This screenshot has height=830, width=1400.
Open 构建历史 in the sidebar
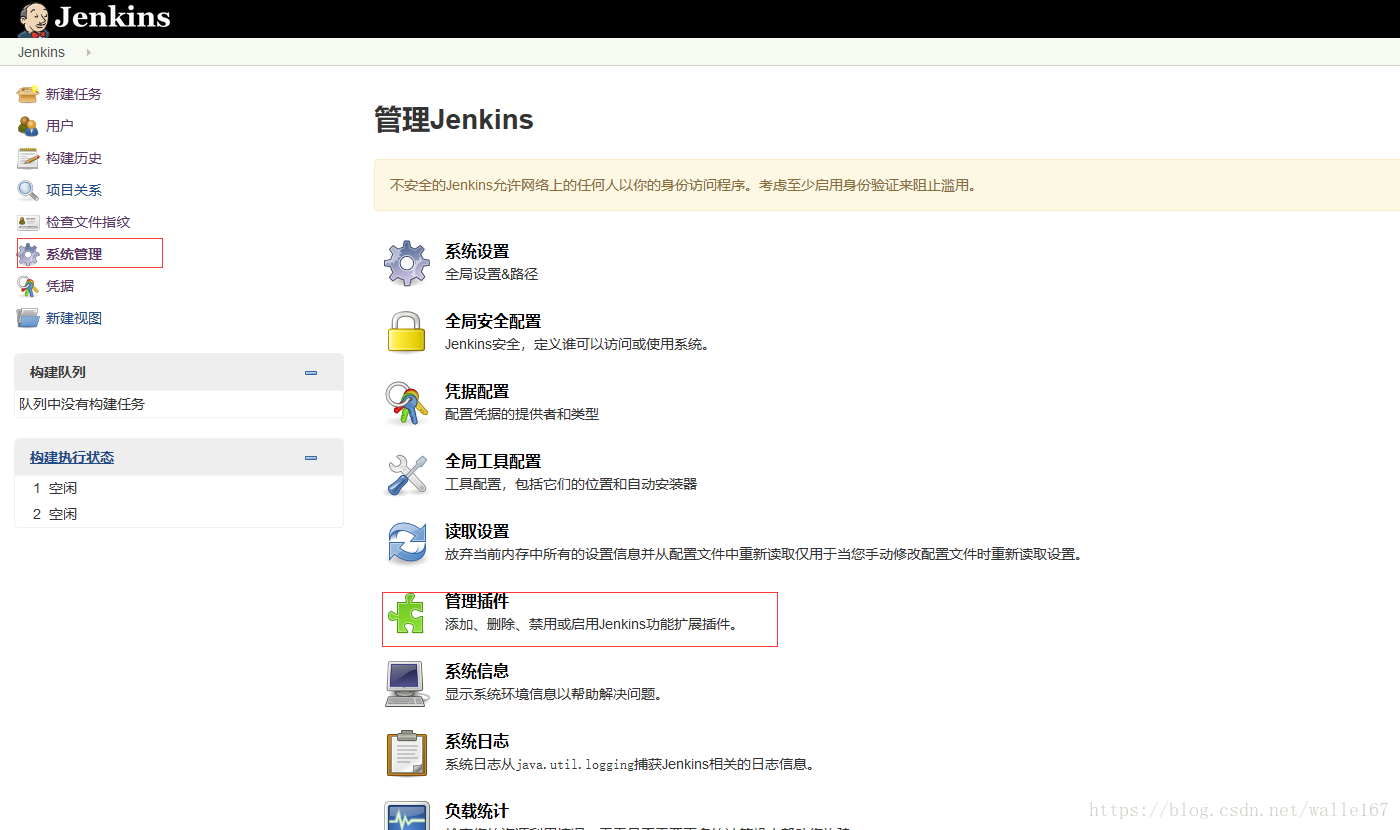click(74, 158)
